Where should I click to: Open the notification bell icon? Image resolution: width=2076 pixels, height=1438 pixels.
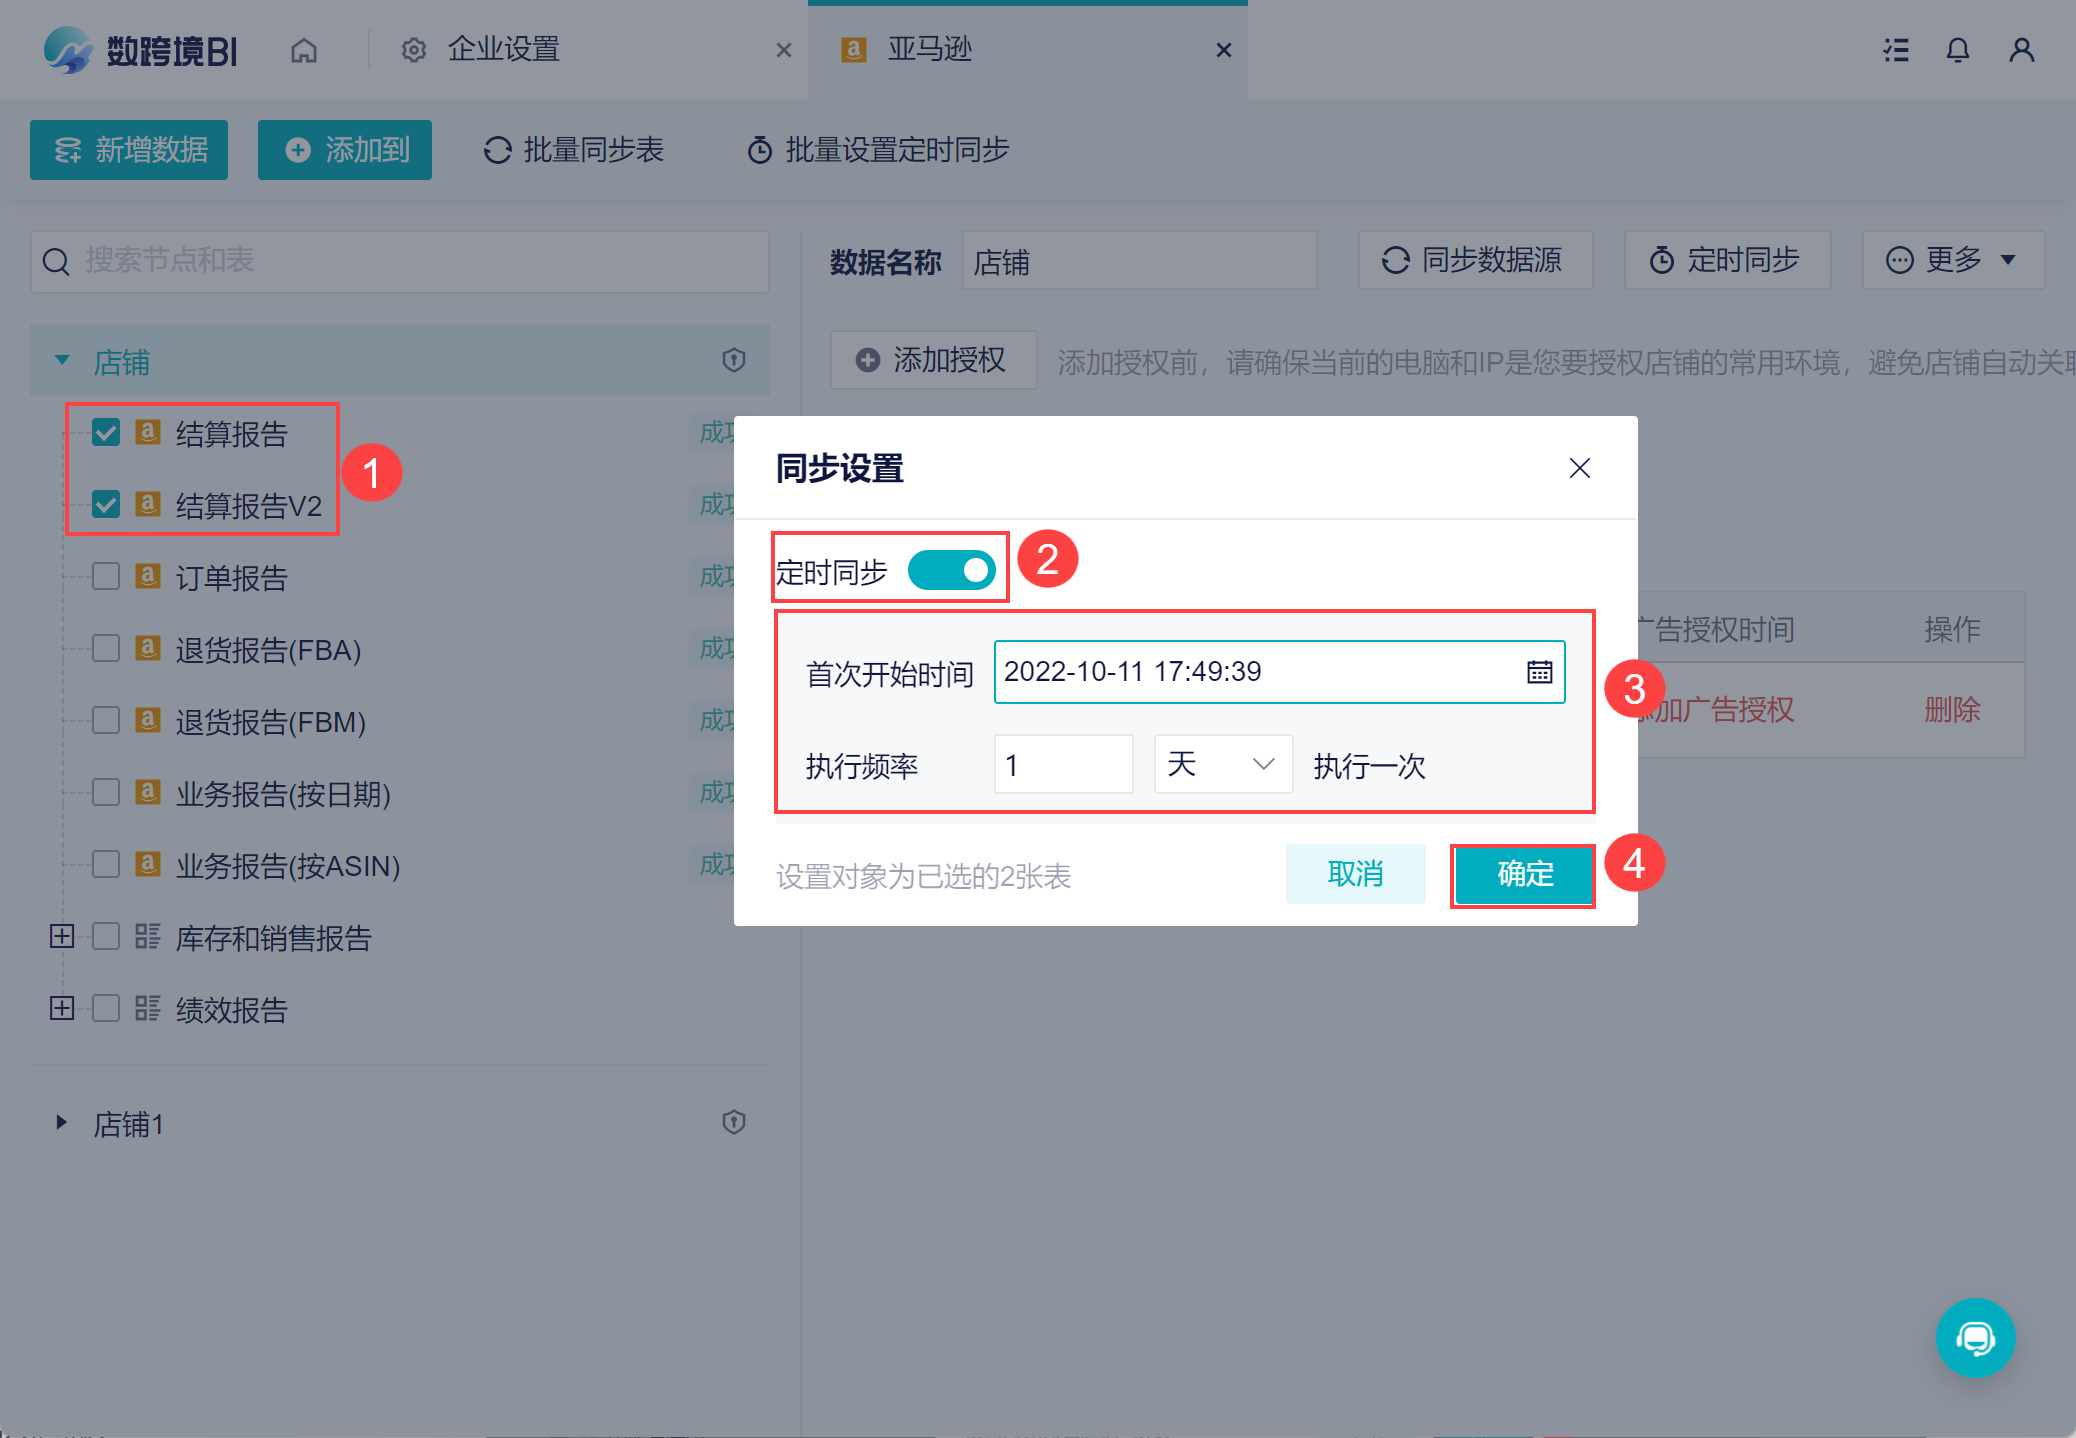click(1957, 50)
